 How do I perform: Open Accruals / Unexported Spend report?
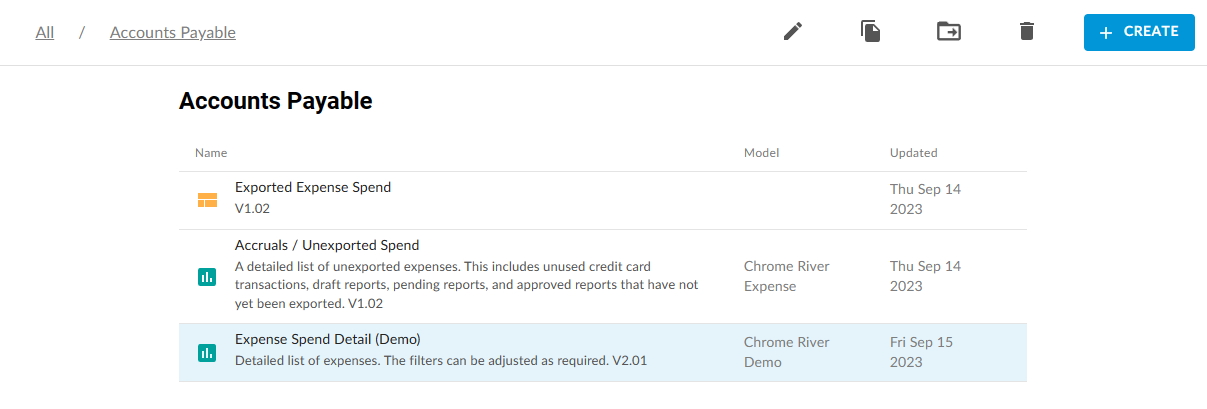[327, 245]
